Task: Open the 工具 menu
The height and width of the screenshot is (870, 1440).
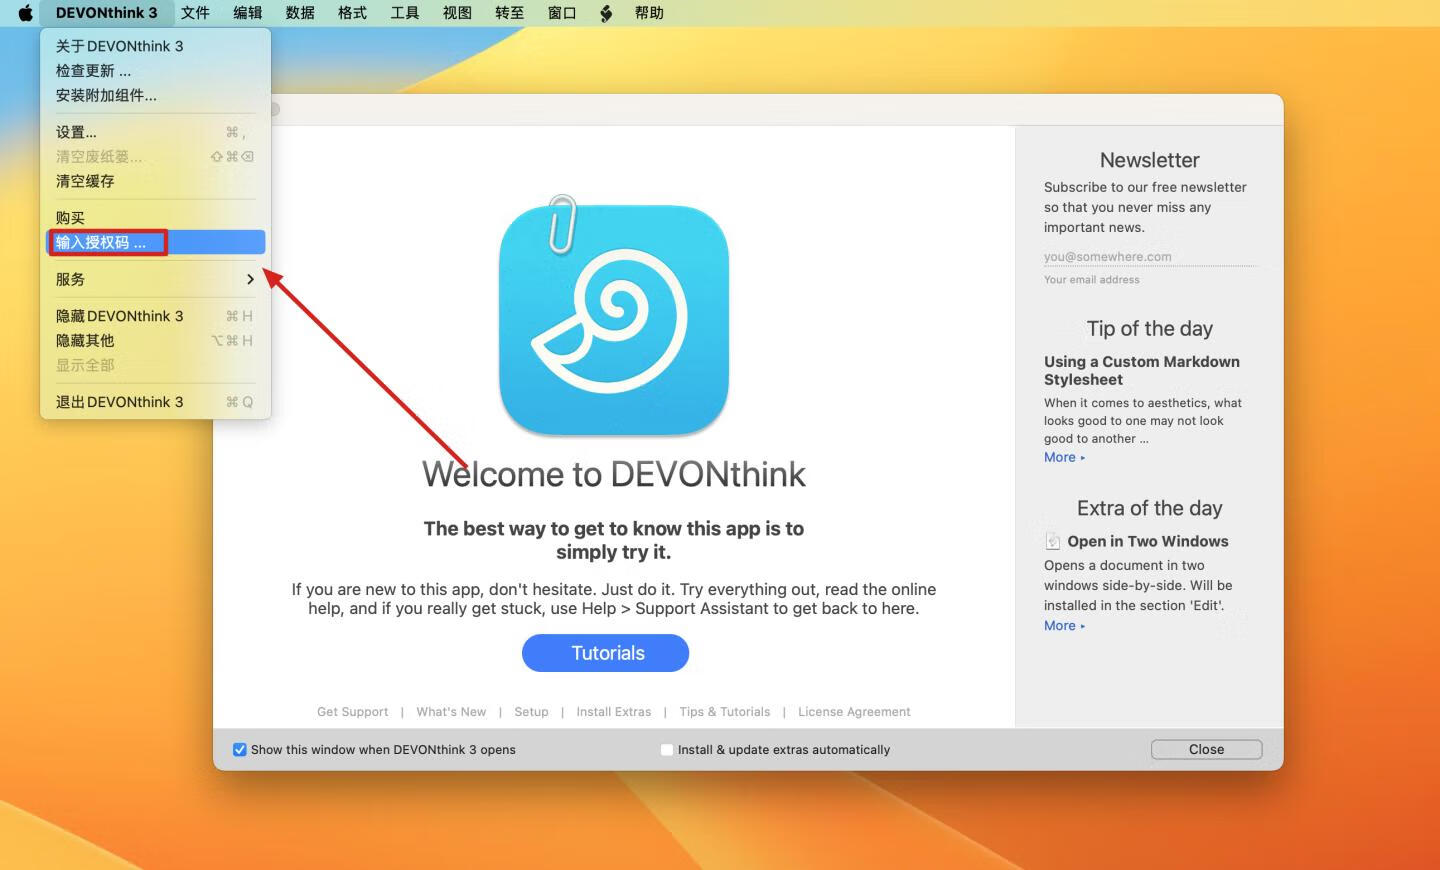Action: (405, 13)
